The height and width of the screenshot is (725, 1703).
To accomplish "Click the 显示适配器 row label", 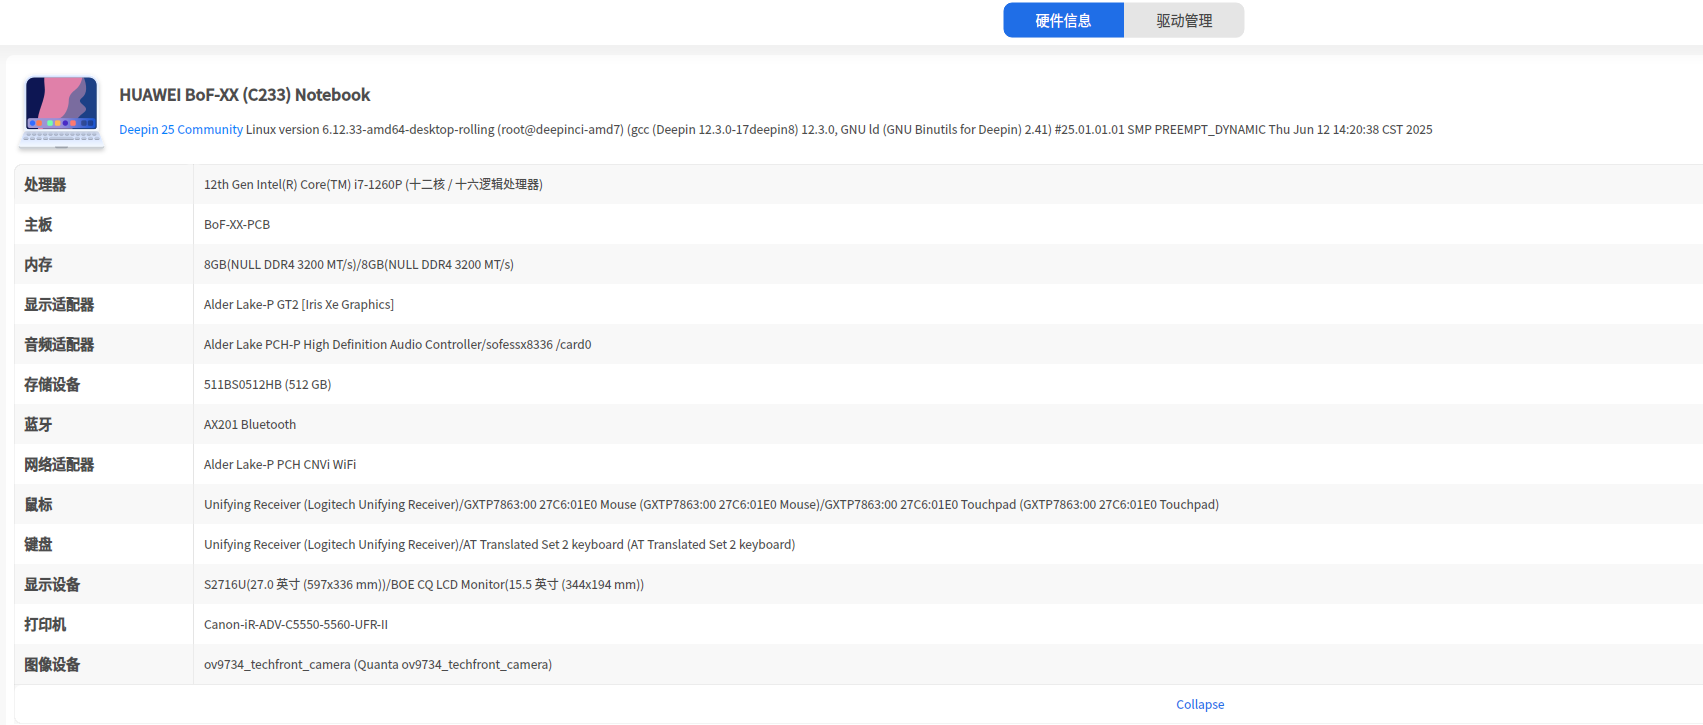I will 59,305.
